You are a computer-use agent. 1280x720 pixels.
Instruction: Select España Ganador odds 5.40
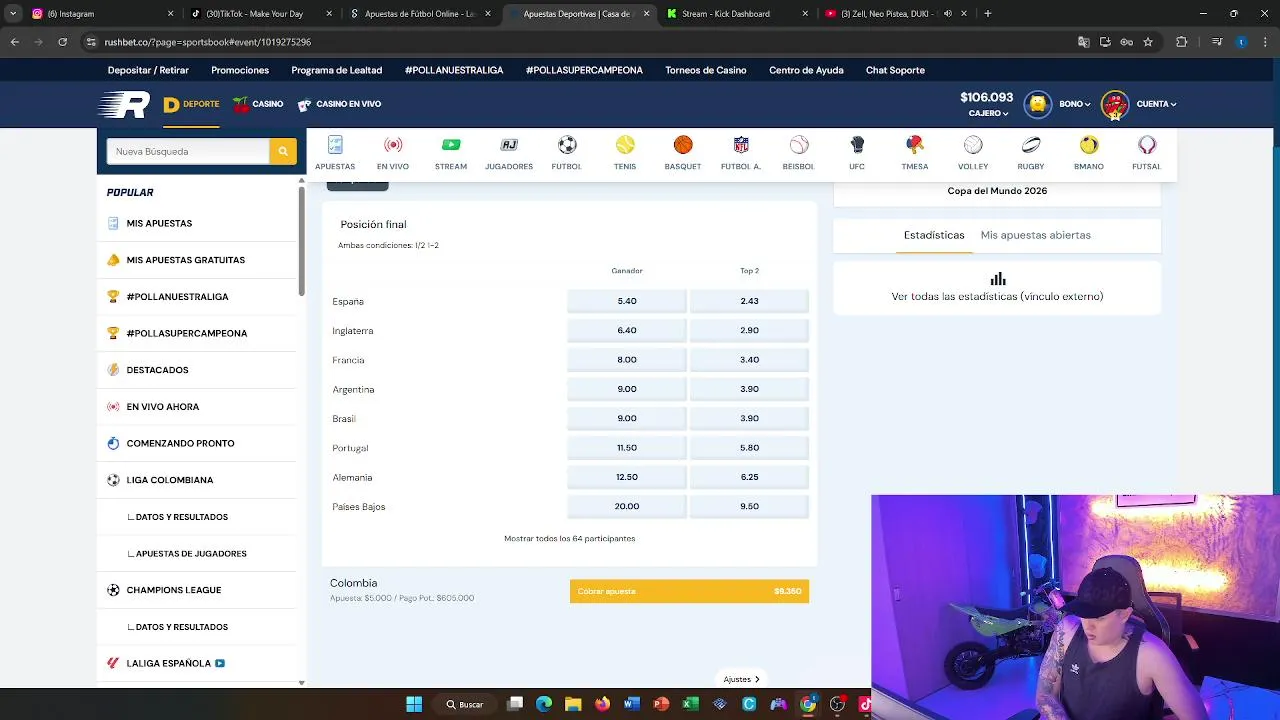(x=627, y=301)
